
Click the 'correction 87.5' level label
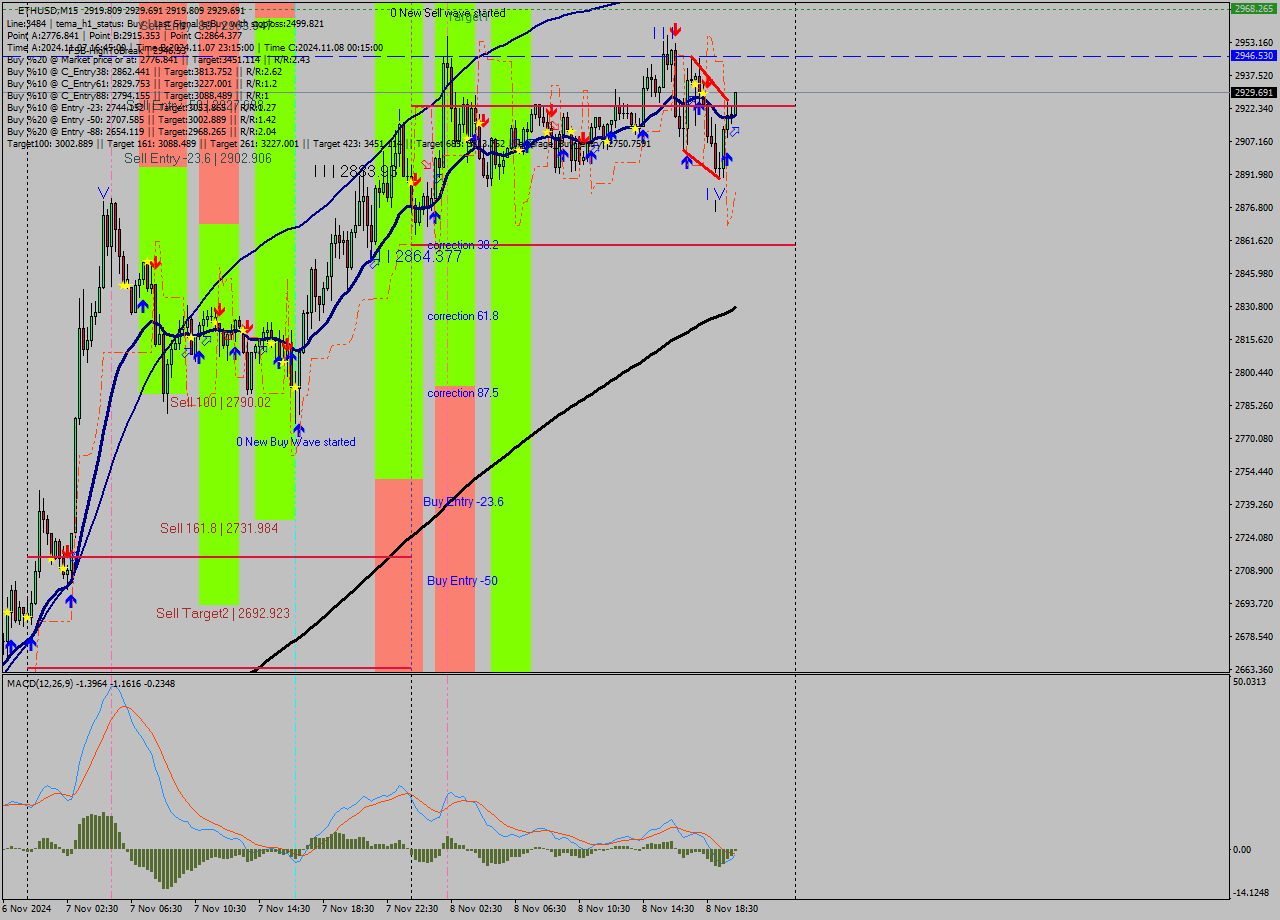tap(462, 393)
